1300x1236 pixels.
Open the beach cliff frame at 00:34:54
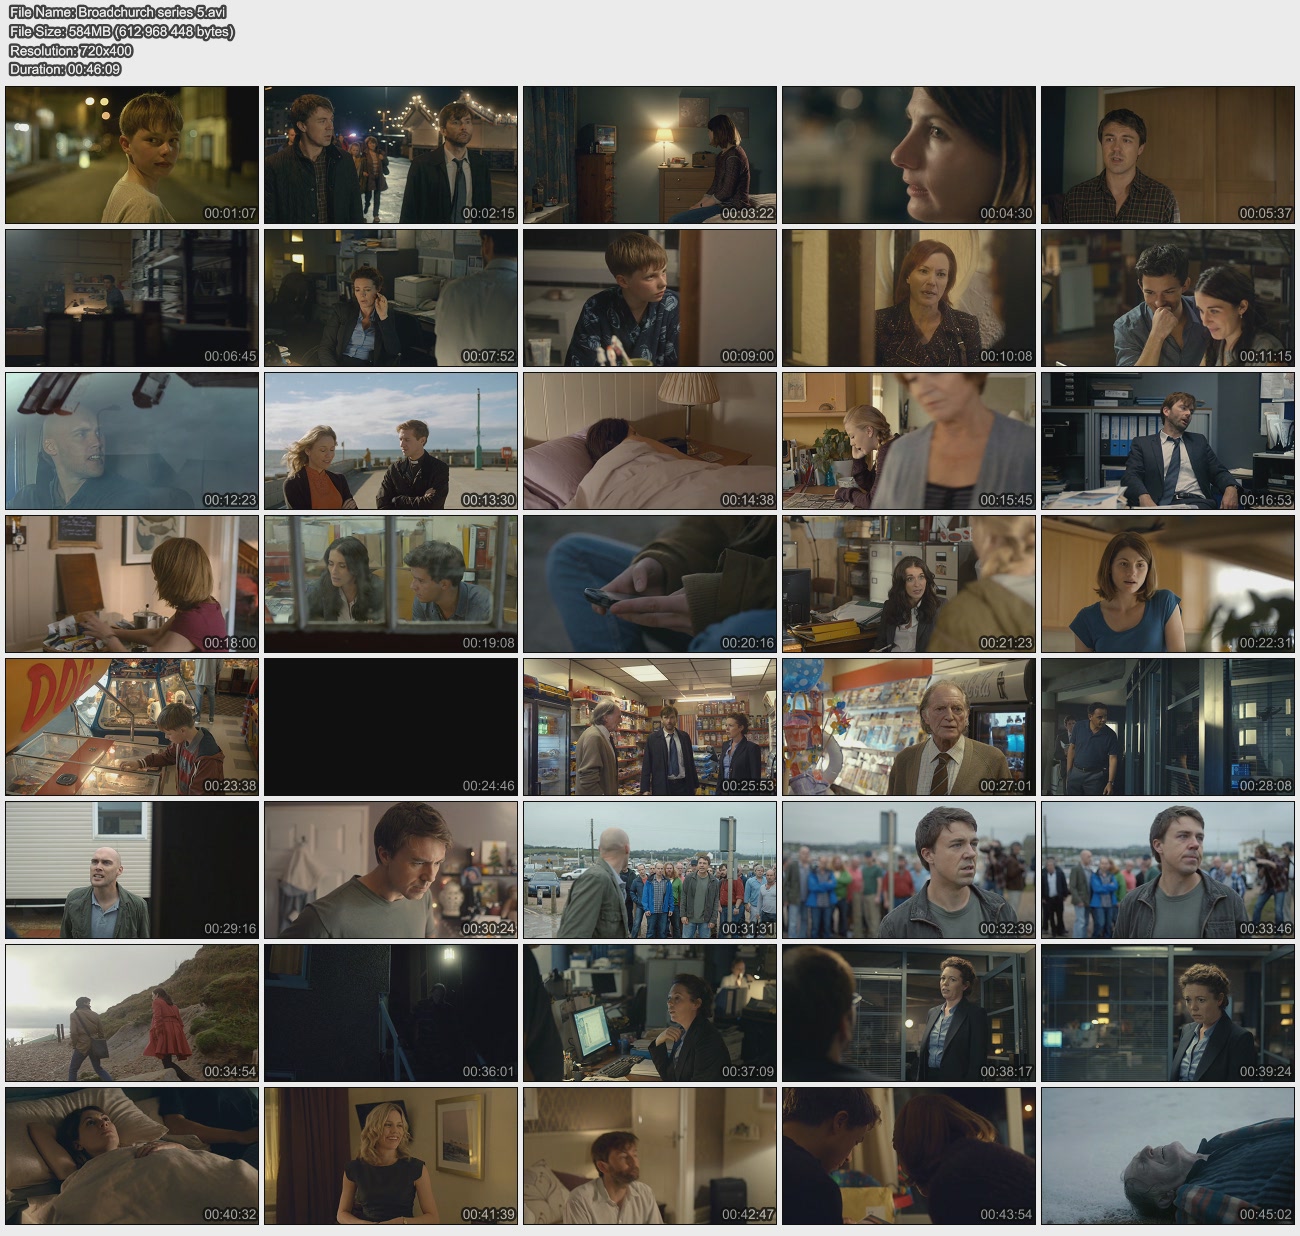coord(132,1013)
